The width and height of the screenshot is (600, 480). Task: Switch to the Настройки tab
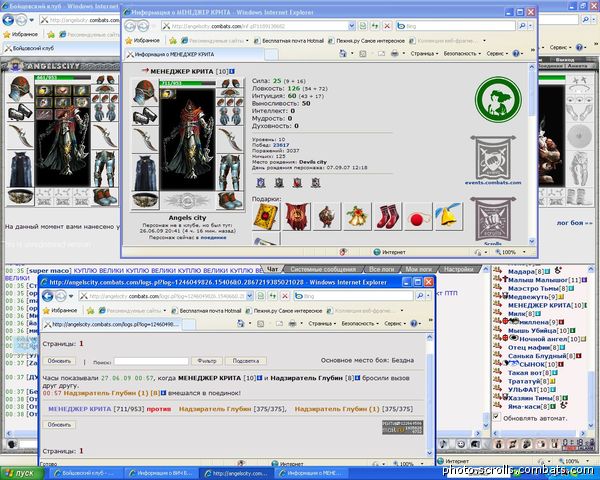pos(459,269)
